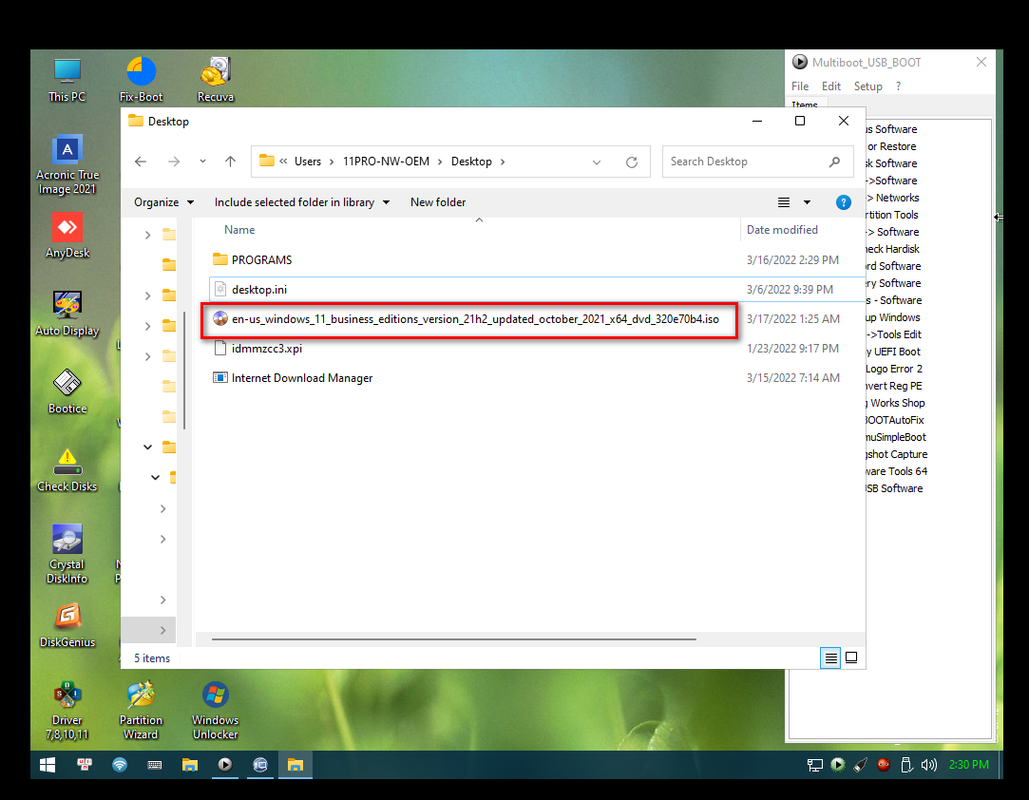Click the horizontal scrollbar in file list
1029x800 pixels.
(x=453, y=639)
